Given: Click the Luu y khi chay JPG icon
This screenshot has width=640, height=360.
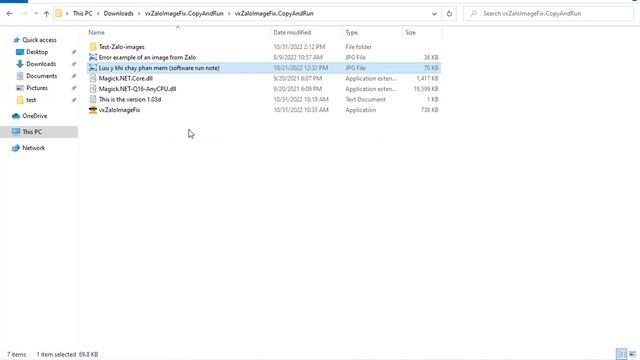Looking at the screenshot, I should 93,68.
